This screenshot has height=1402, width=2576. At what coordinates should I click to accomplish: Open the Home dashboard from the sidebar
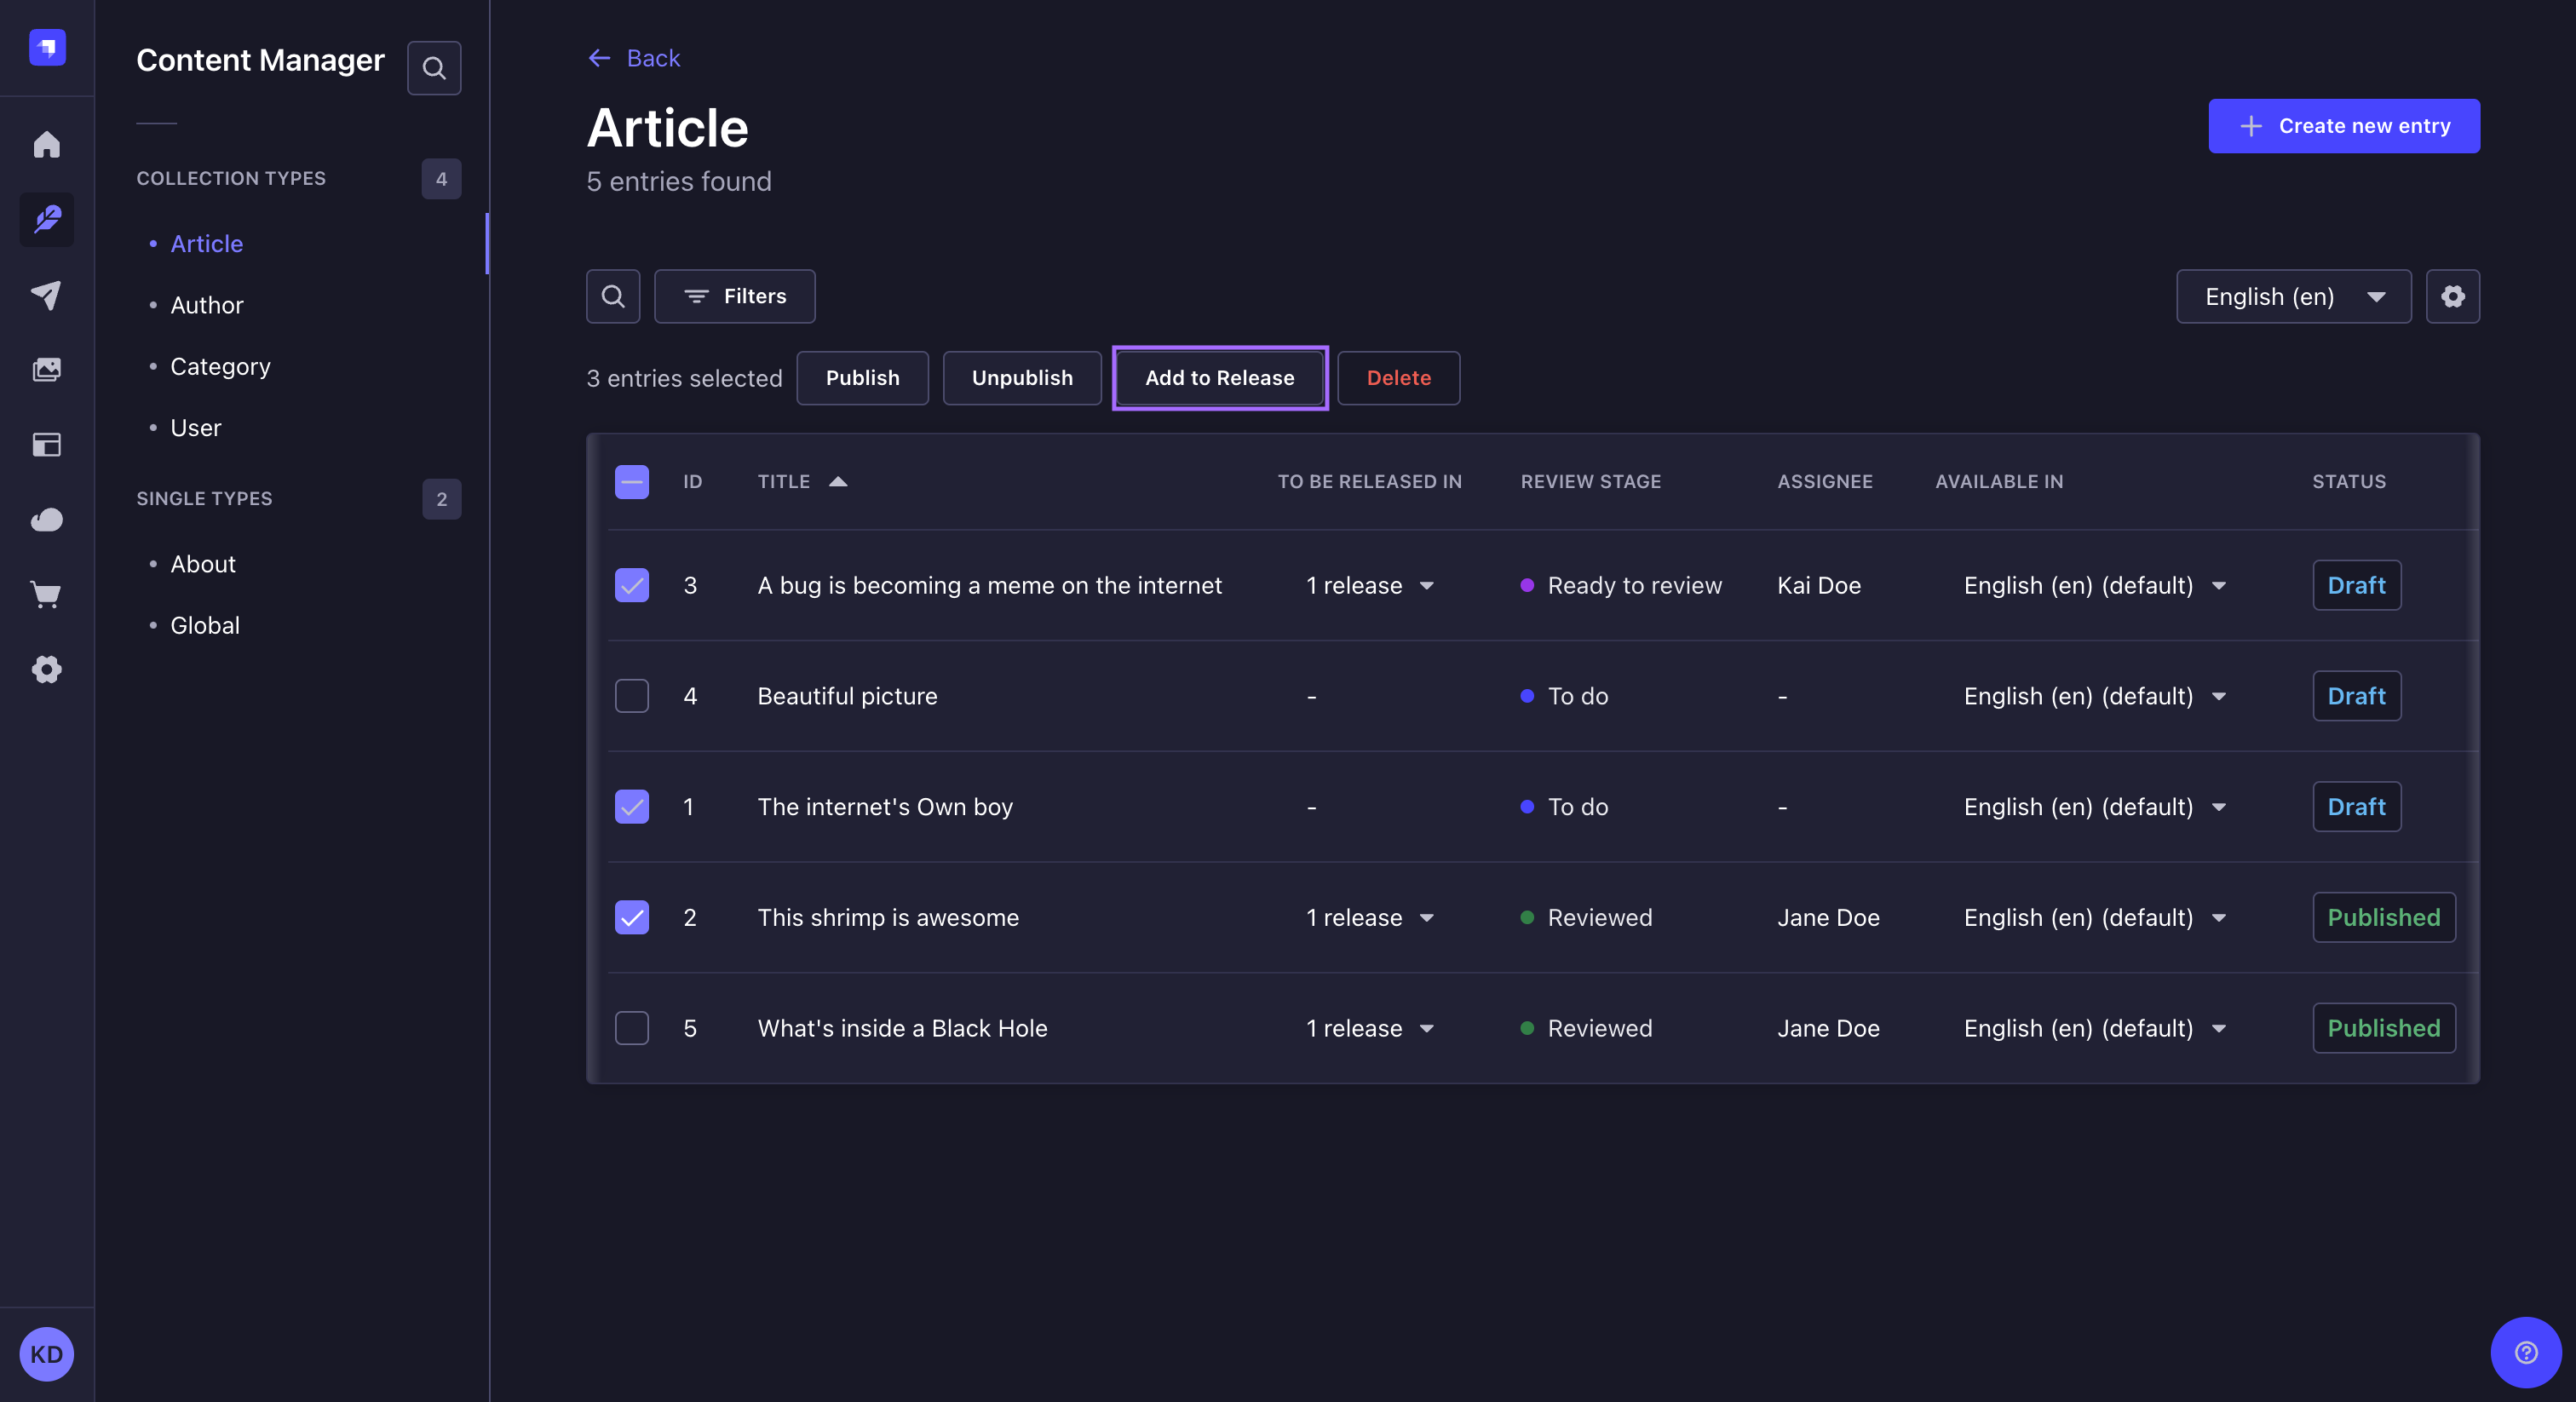pos(46,144)
